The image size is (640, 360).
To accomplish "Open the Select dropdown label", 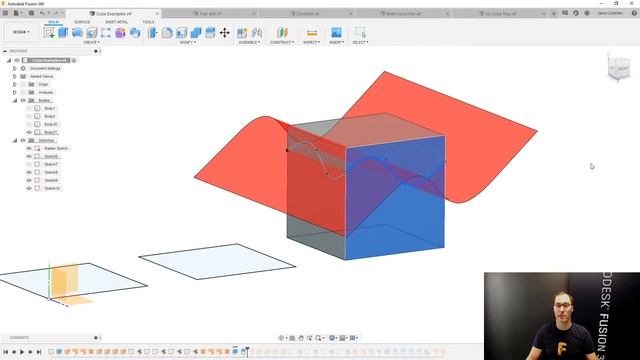I will (x=360, y=42).
